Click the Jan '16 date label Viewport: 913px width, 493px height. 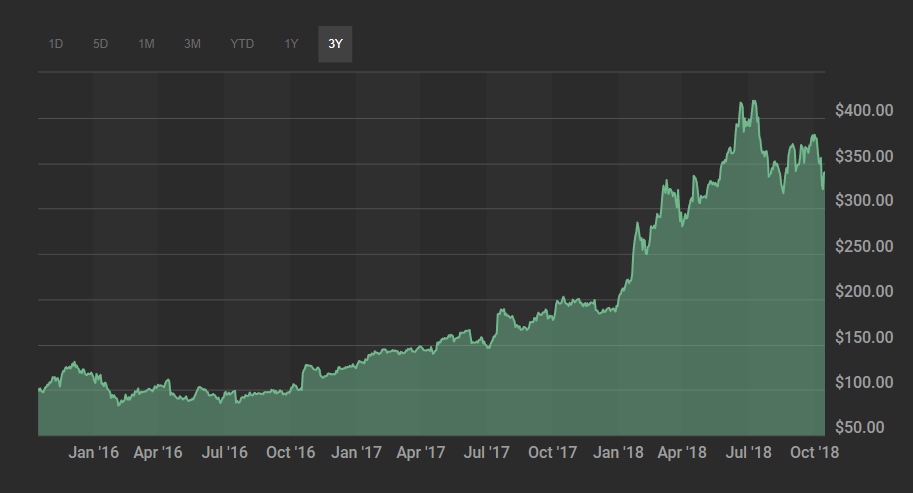point(94,453)
